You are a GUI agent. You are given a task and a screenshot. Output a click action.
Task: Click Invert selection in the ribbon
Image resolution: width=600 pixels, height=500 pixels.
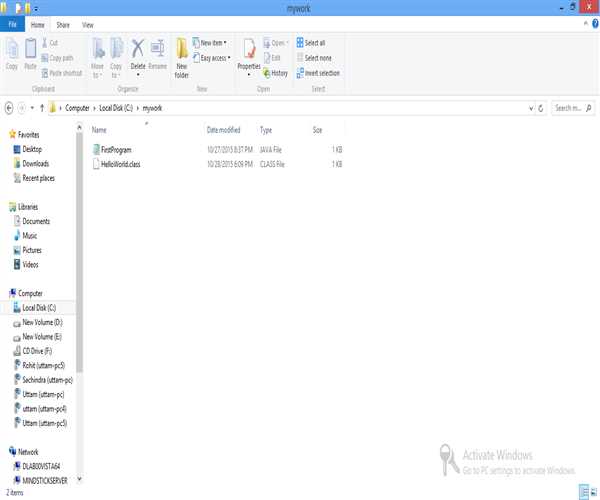[320, 73]
